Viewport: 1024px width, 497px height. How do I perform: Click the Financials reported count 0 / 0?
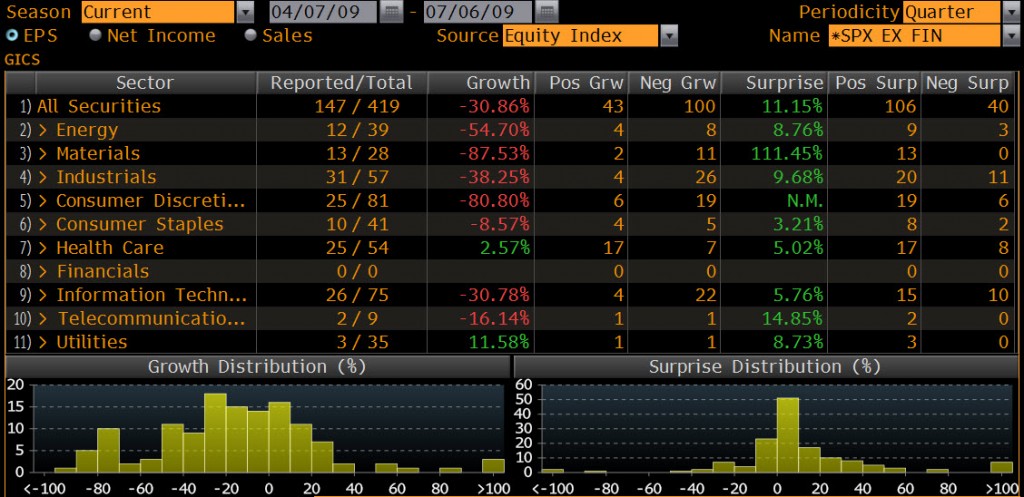[x=357, y=271]
